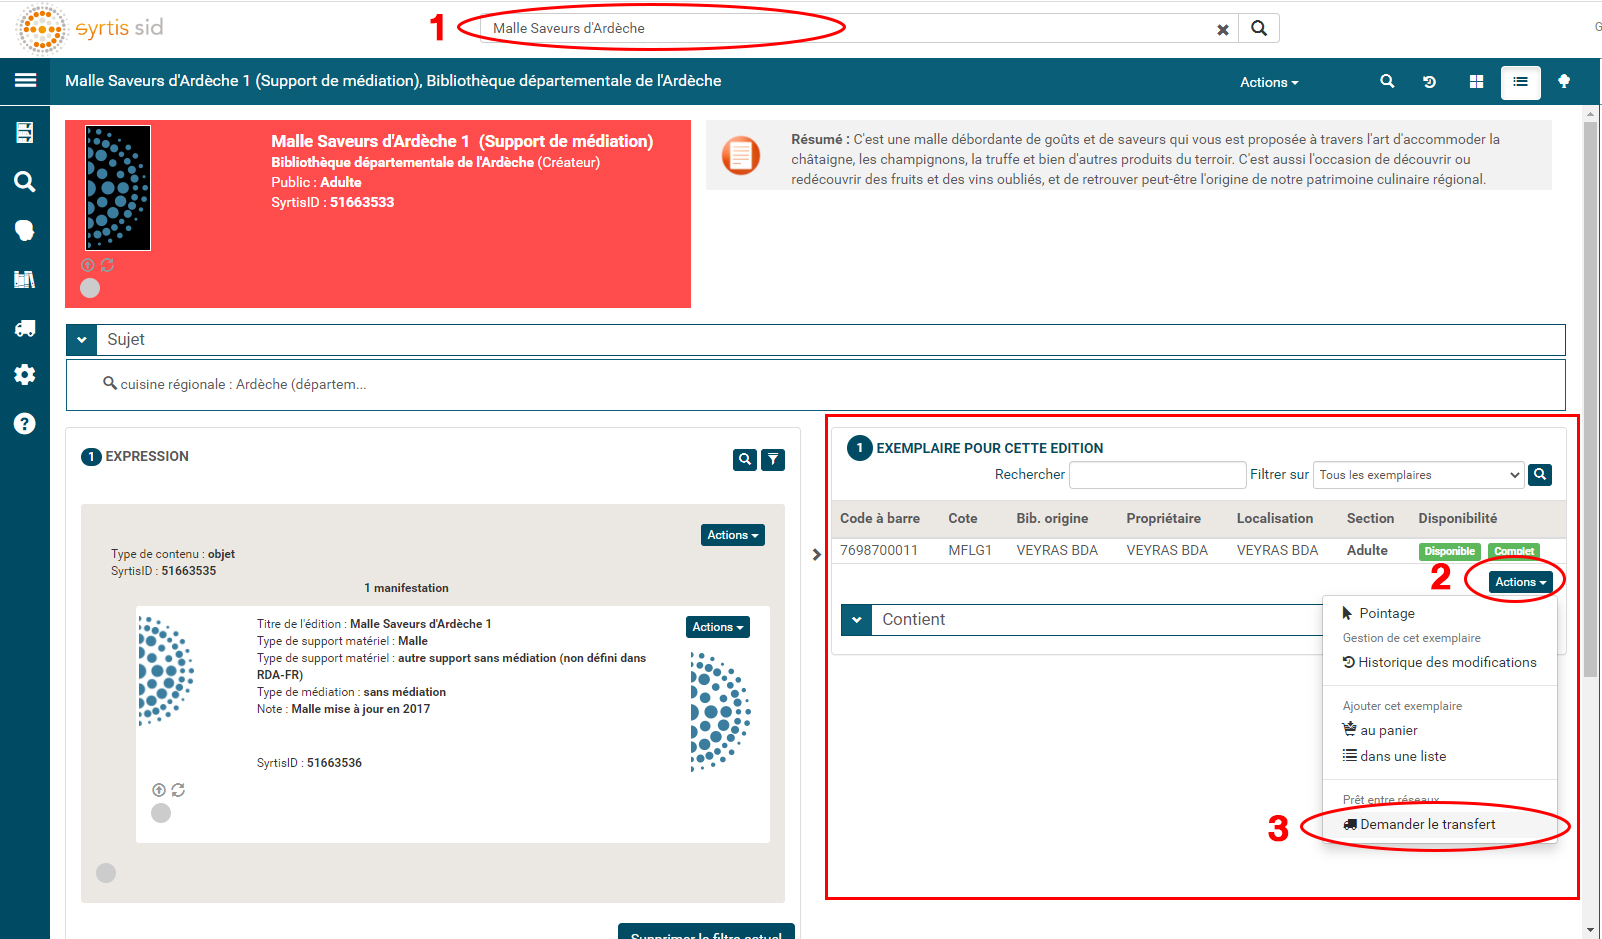Click the upload arrow icon under the red card cover
This screenshot has width=1602, height=939.
tap(88, 265)
